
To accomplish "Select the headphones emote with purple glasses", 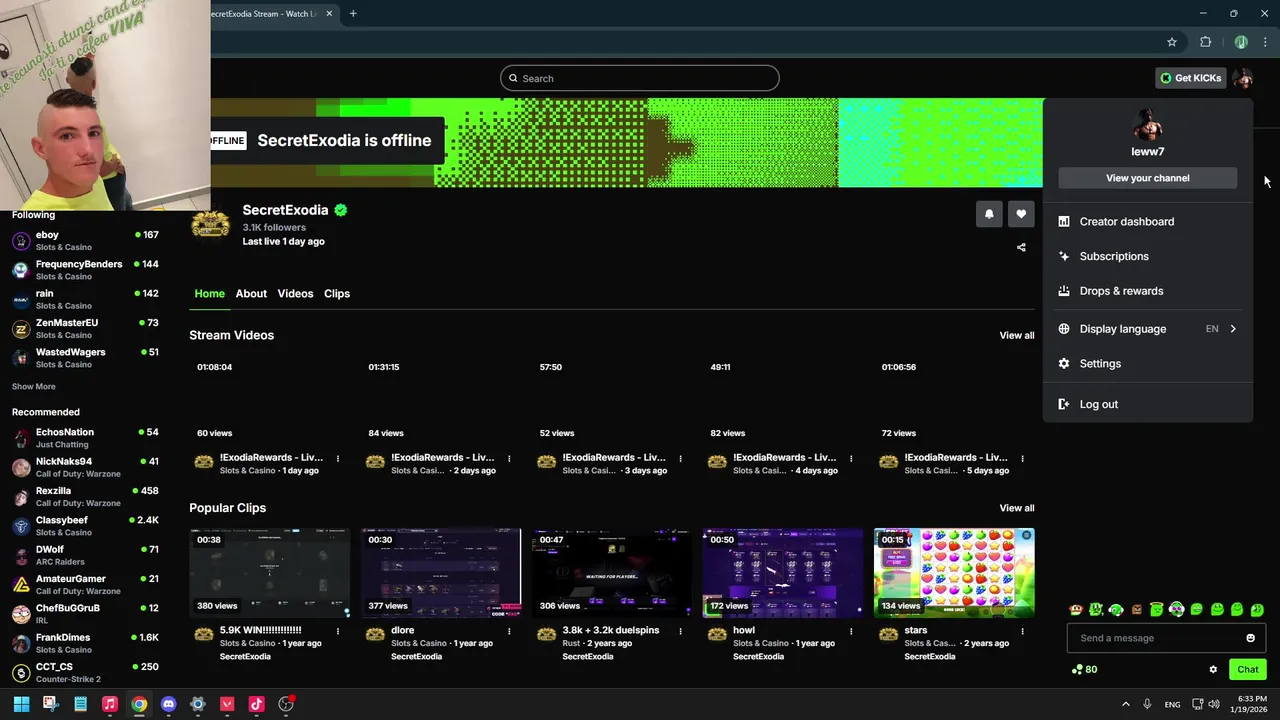I will [x=1177, y=610].
